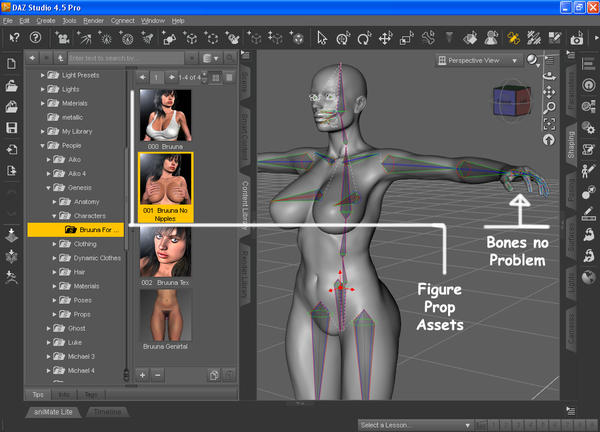The width and height of the screenshot is (600, 432).
Task: Create a new camera from toolbar
Action: click(x=62, y=38)
